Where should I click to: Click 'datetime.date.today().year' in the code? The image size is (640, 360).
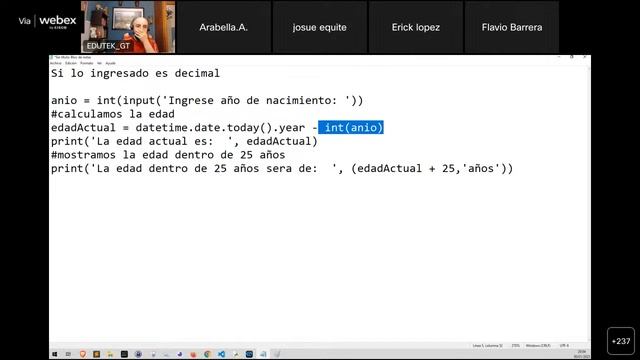pos(220,127)
